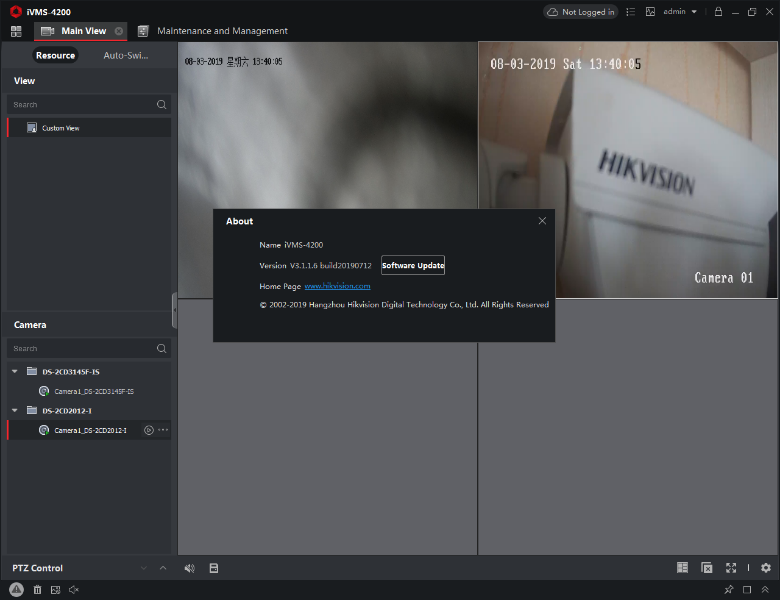Select the Auto-Switch tab

[125, 55]
